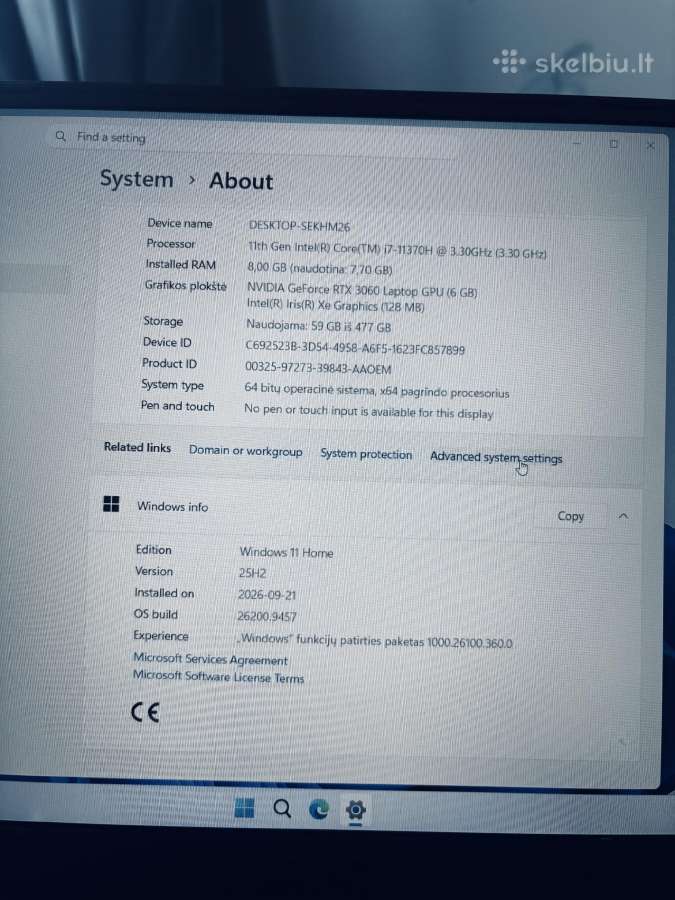The width and height of the screenshot is (675, 900).
Task: Open Microsoft Software License Terms link
Action: (x=218, y=676)
